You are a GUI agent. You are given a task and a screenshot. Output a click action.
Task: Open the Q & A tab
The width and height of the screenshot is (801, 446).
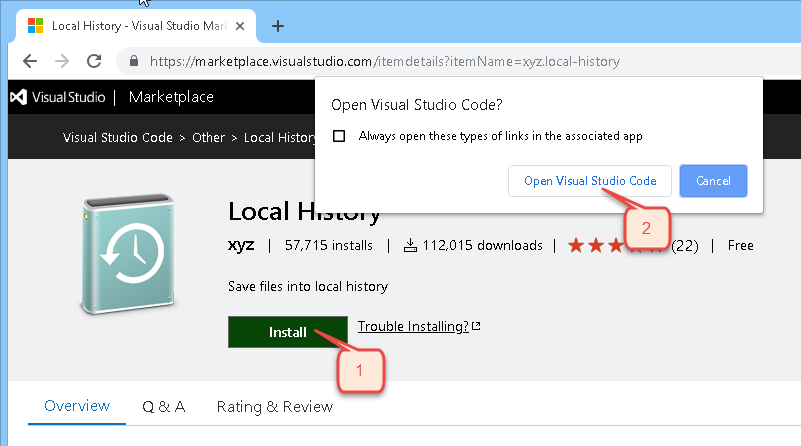point(163,406)
